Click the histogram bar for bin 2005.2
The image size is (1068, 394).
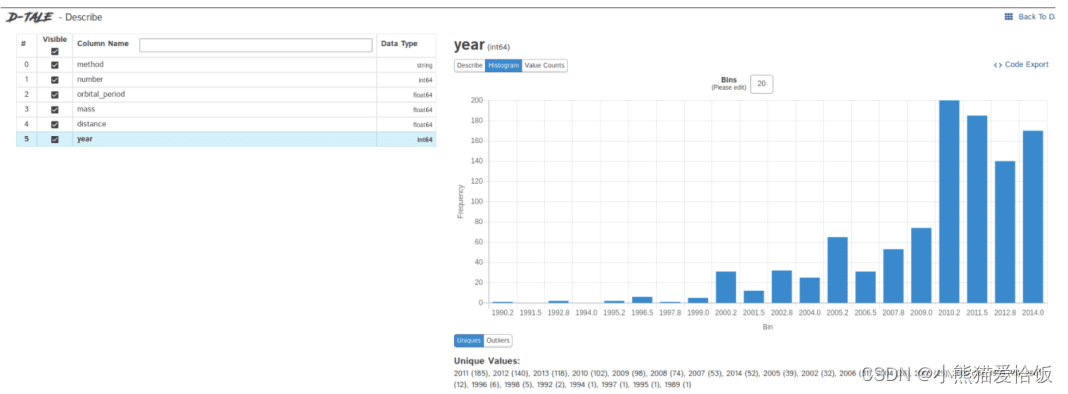click(837, 270)
